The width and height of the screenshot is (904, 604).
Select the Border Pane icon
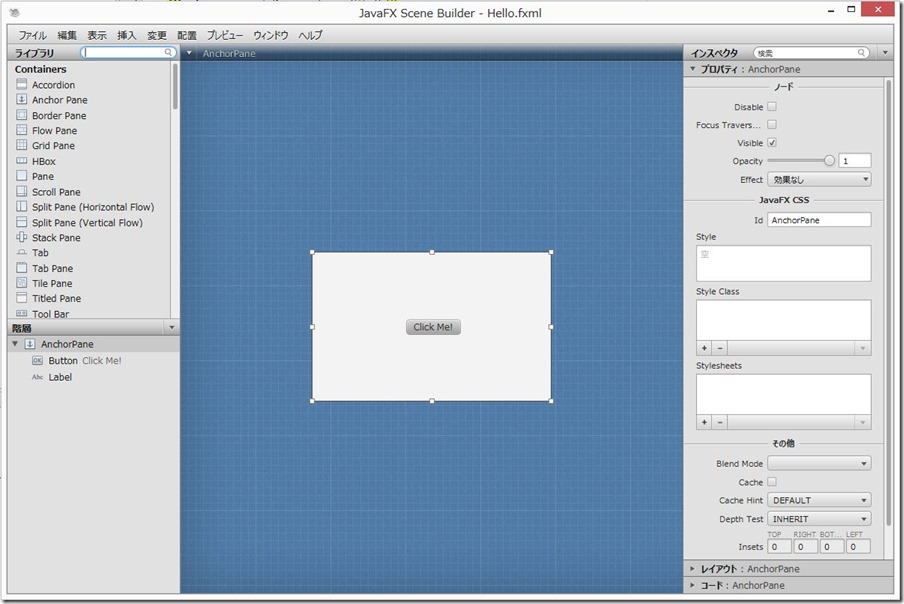[x=22, y=115]
